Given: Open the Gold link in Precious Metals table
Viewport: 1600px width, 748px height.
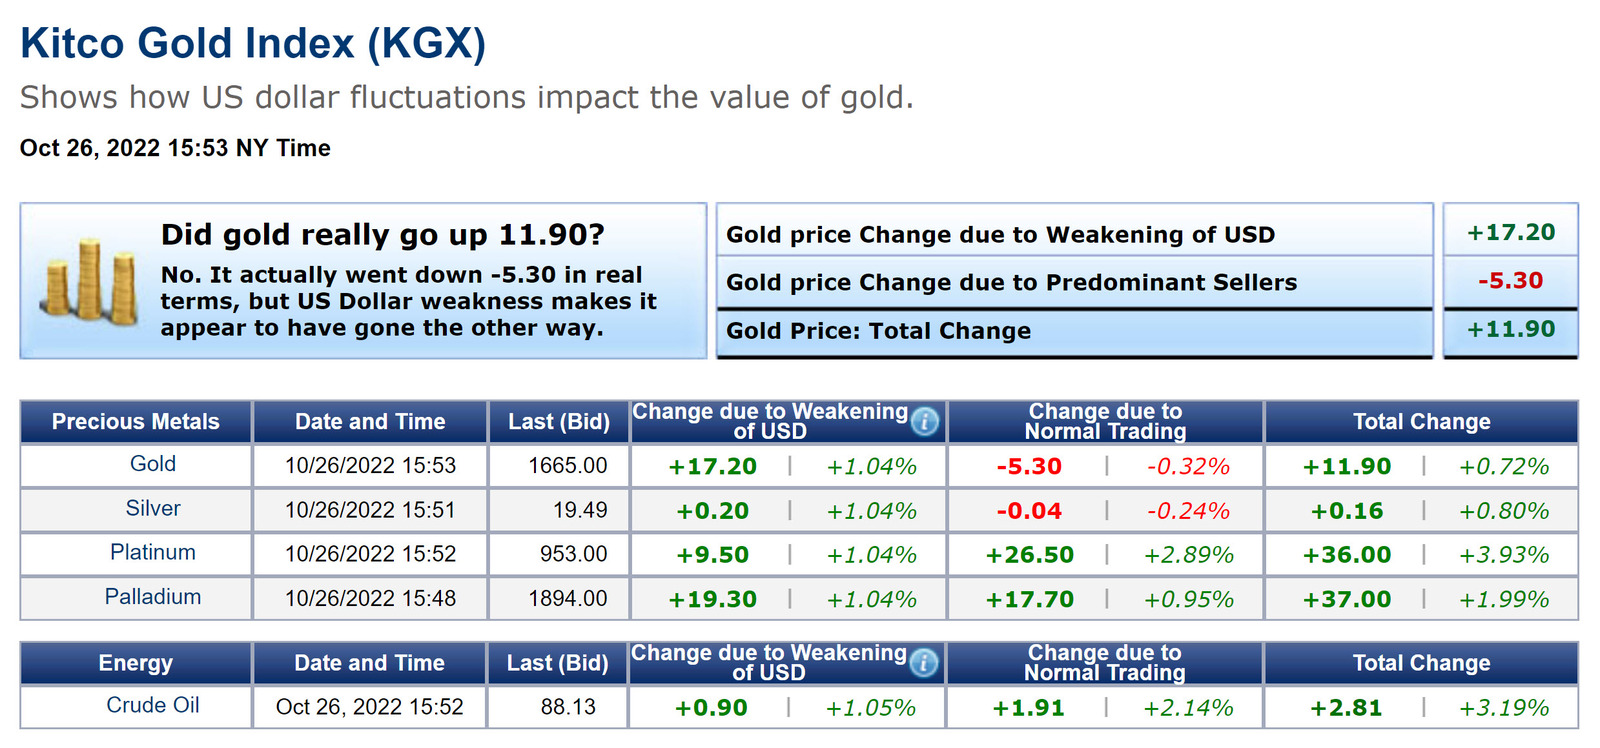Looking at the screenshot, I should coord(153,464).
